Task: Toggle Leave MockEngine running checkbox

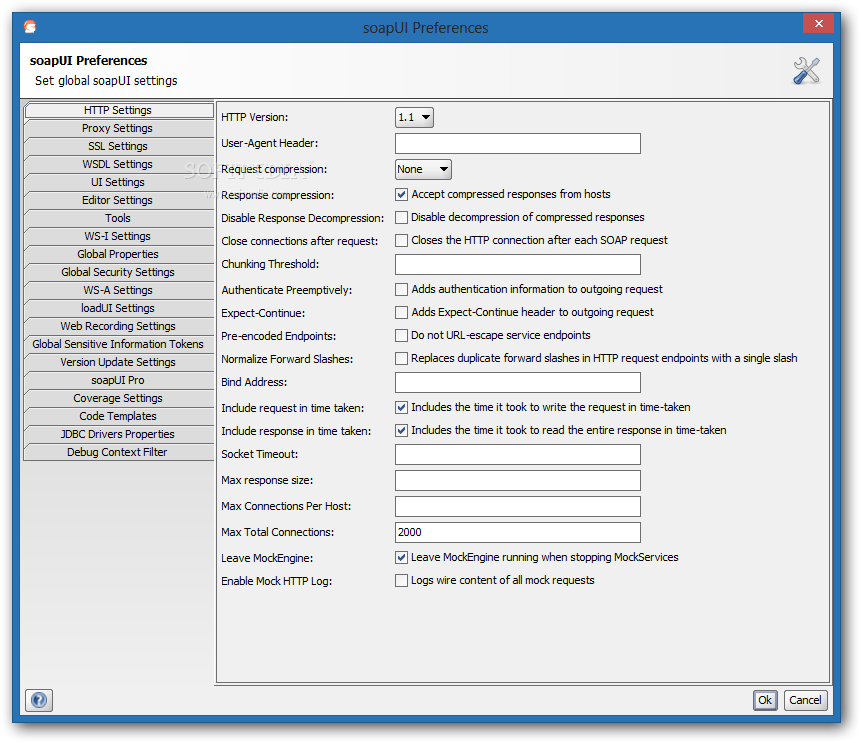Action: coord(401,557)
